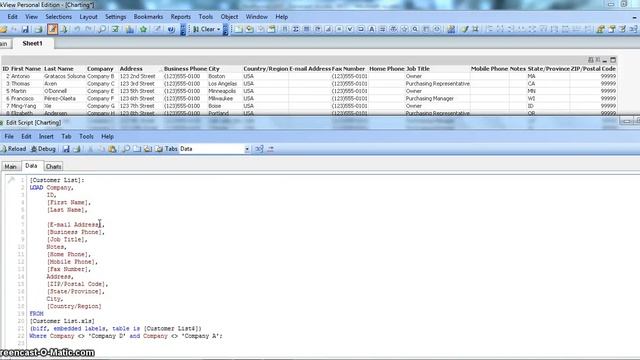The height and width of the screenshot is (360, 640).
Task: Click the highlighted Edit Script toolbar icon
Action: click(52, 29)
